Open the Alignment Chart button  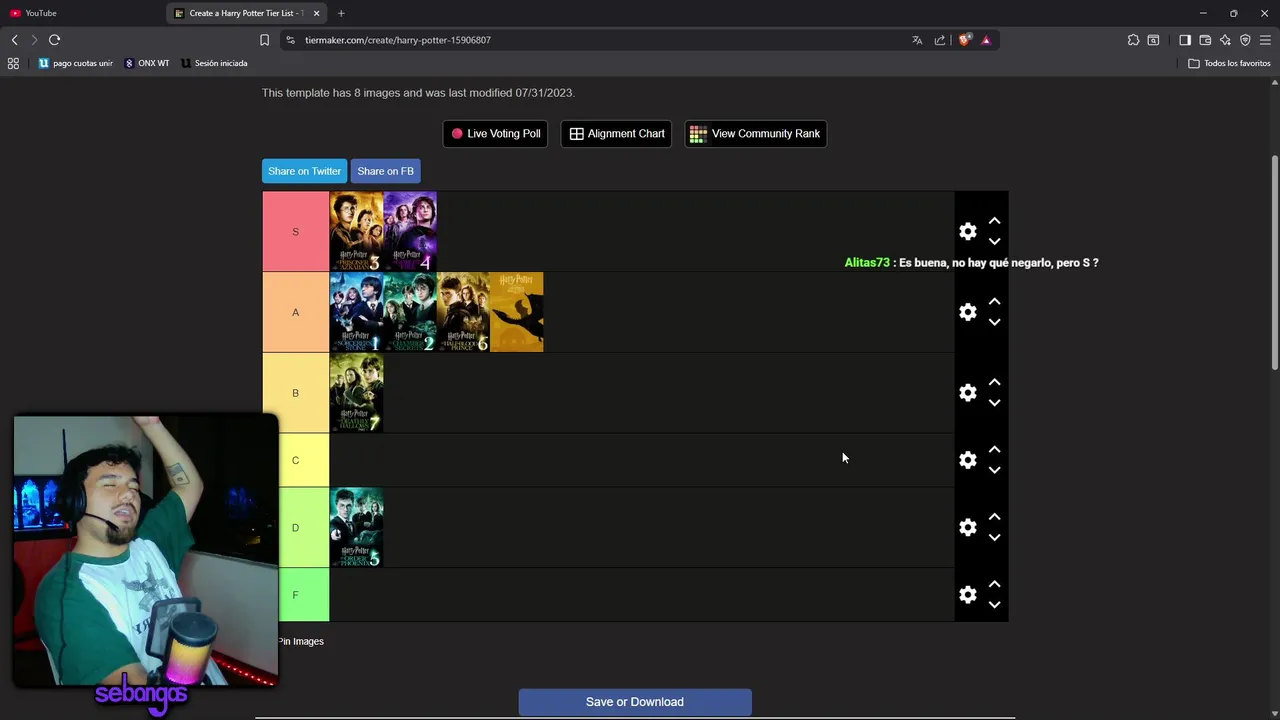tap(616, 134)
